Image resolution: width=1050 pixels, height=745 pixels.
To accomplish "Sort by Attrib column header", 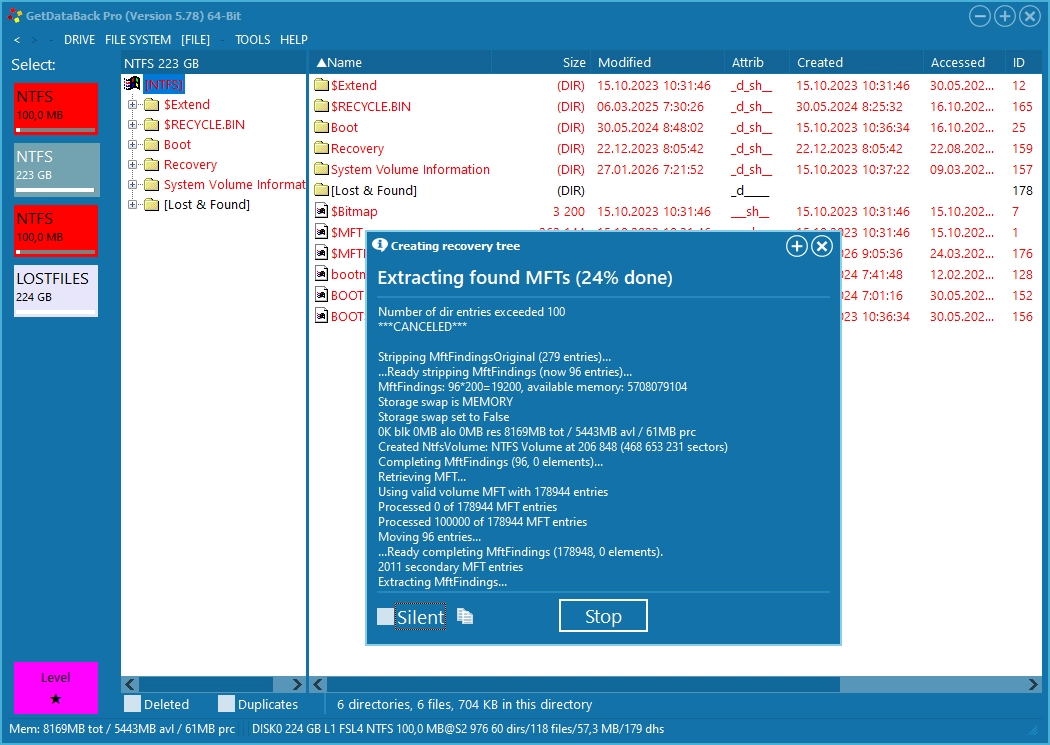I will (x=756, y=62).
